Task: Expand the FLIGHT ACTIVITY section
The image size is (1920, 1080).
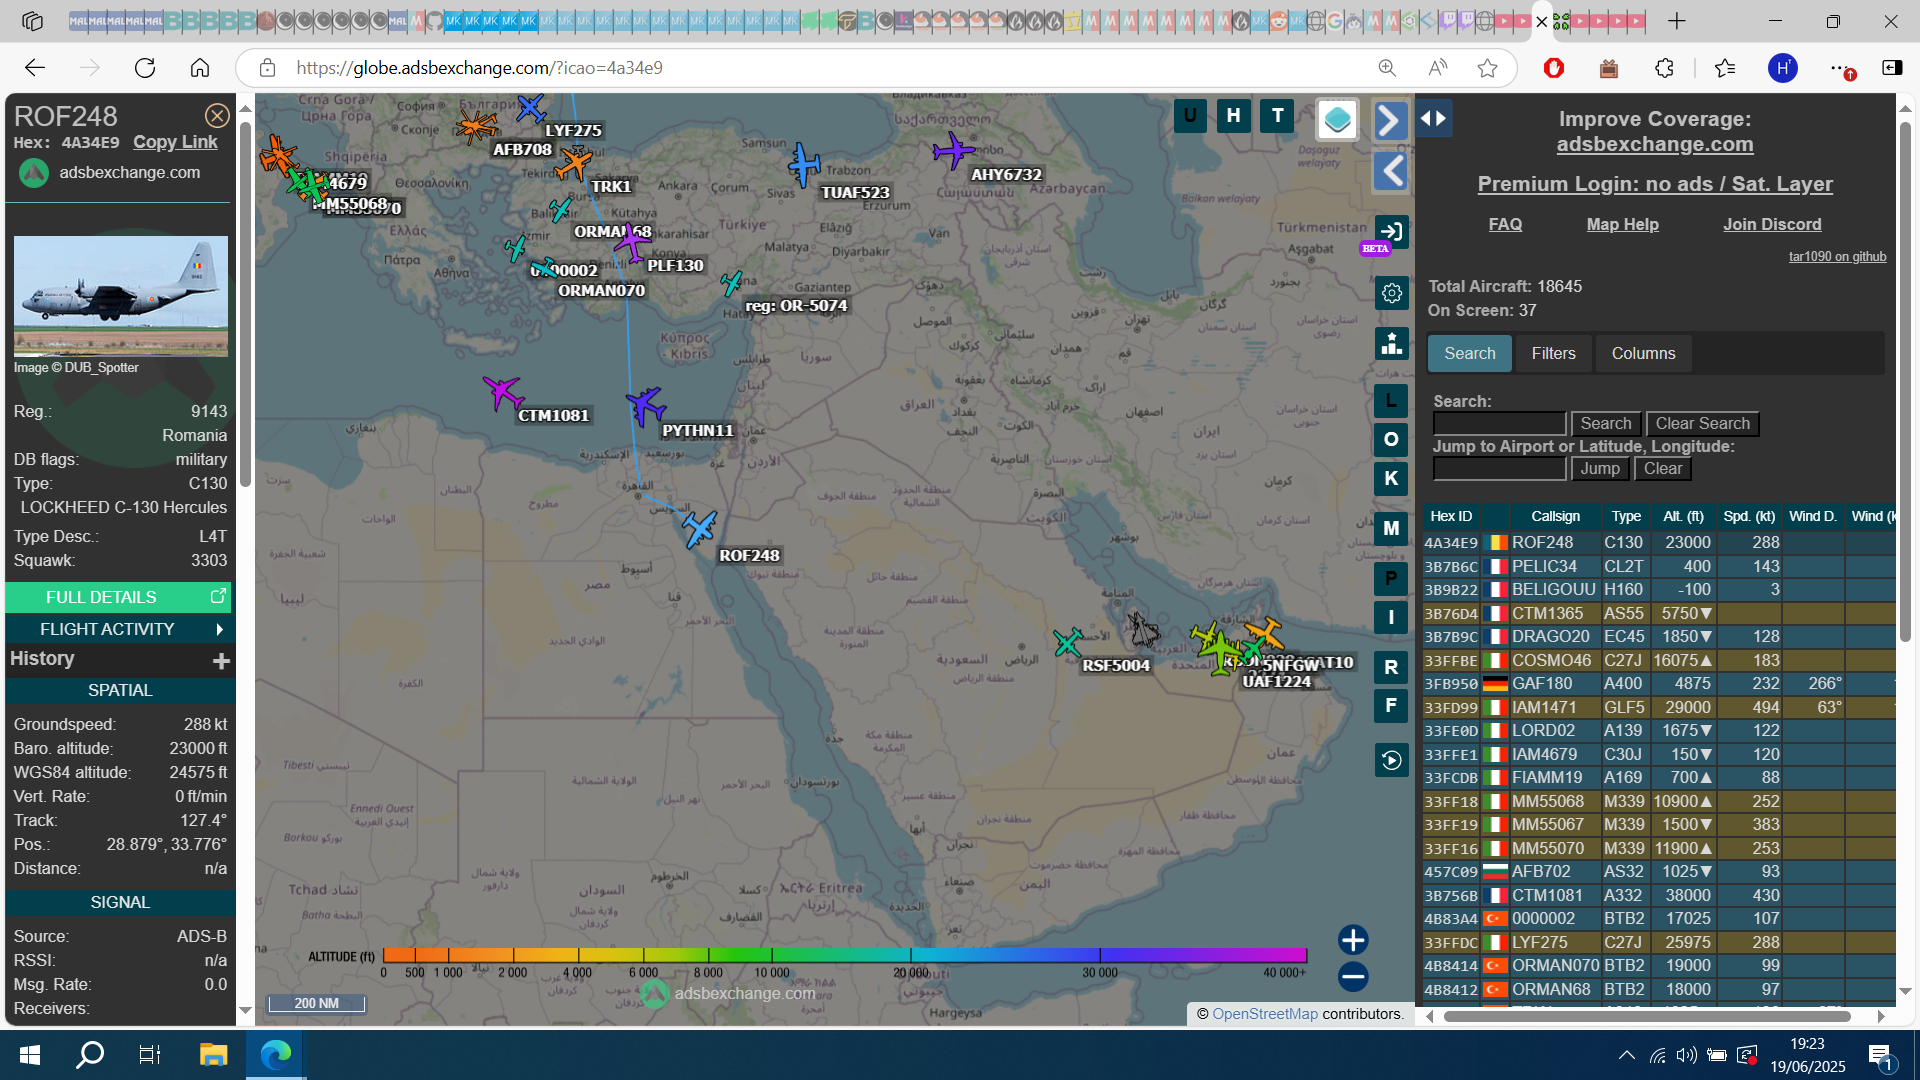Action: [x=118, y=629]
